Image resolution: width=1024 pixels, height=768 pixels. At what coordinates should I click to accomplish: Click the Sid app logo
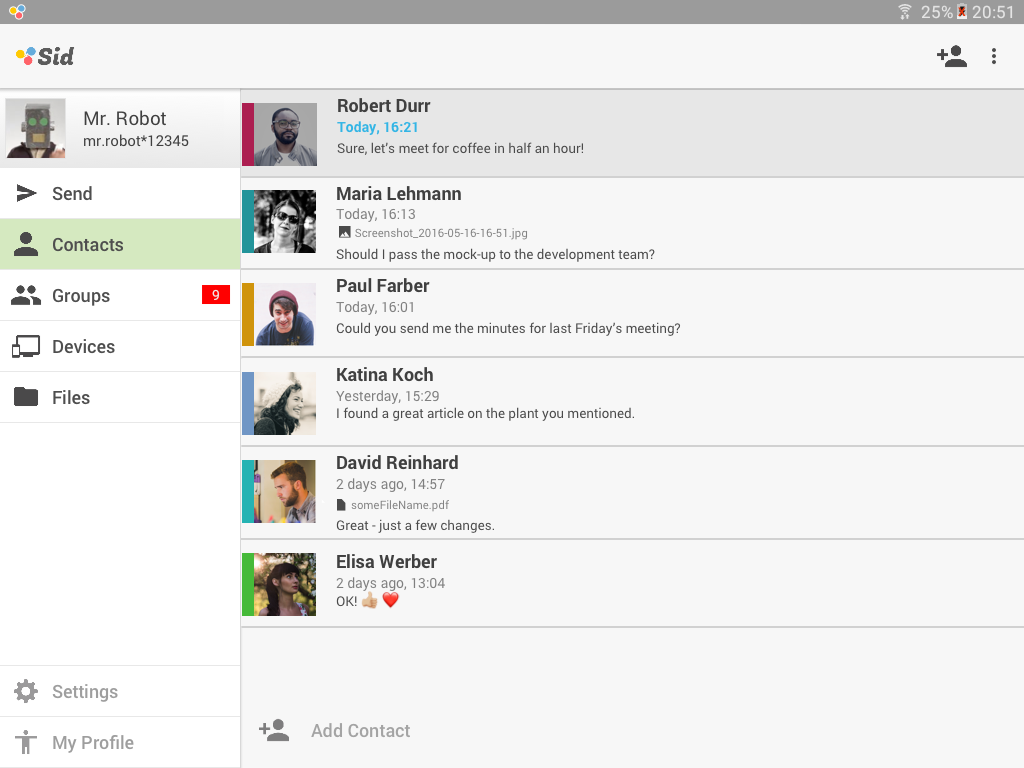[45, 56]
